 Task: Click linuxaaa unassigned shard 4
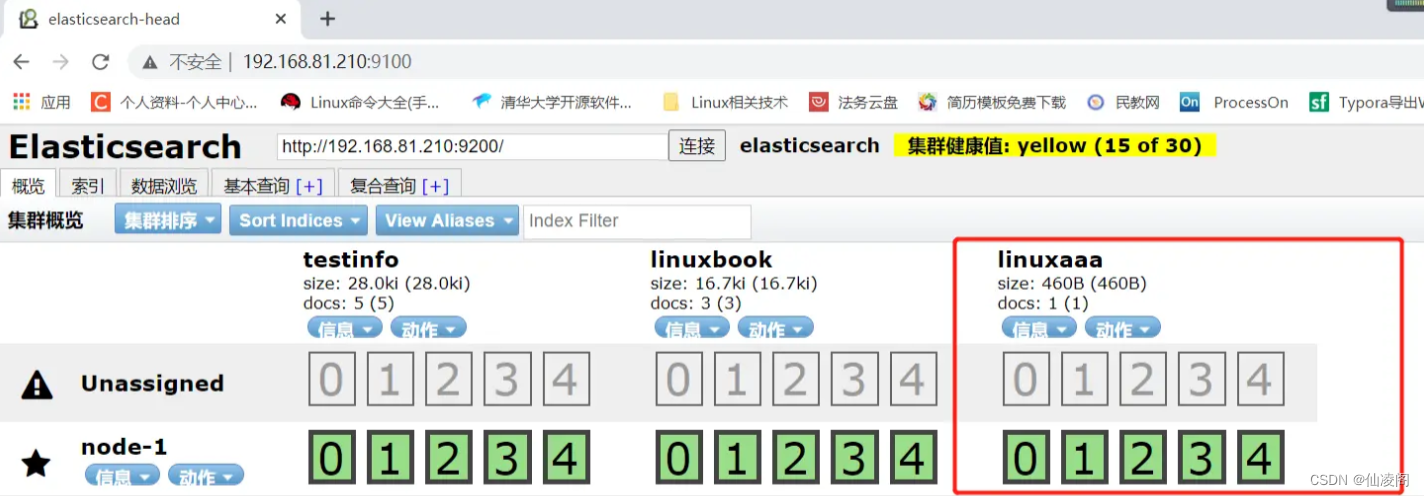click(1260, 380)
